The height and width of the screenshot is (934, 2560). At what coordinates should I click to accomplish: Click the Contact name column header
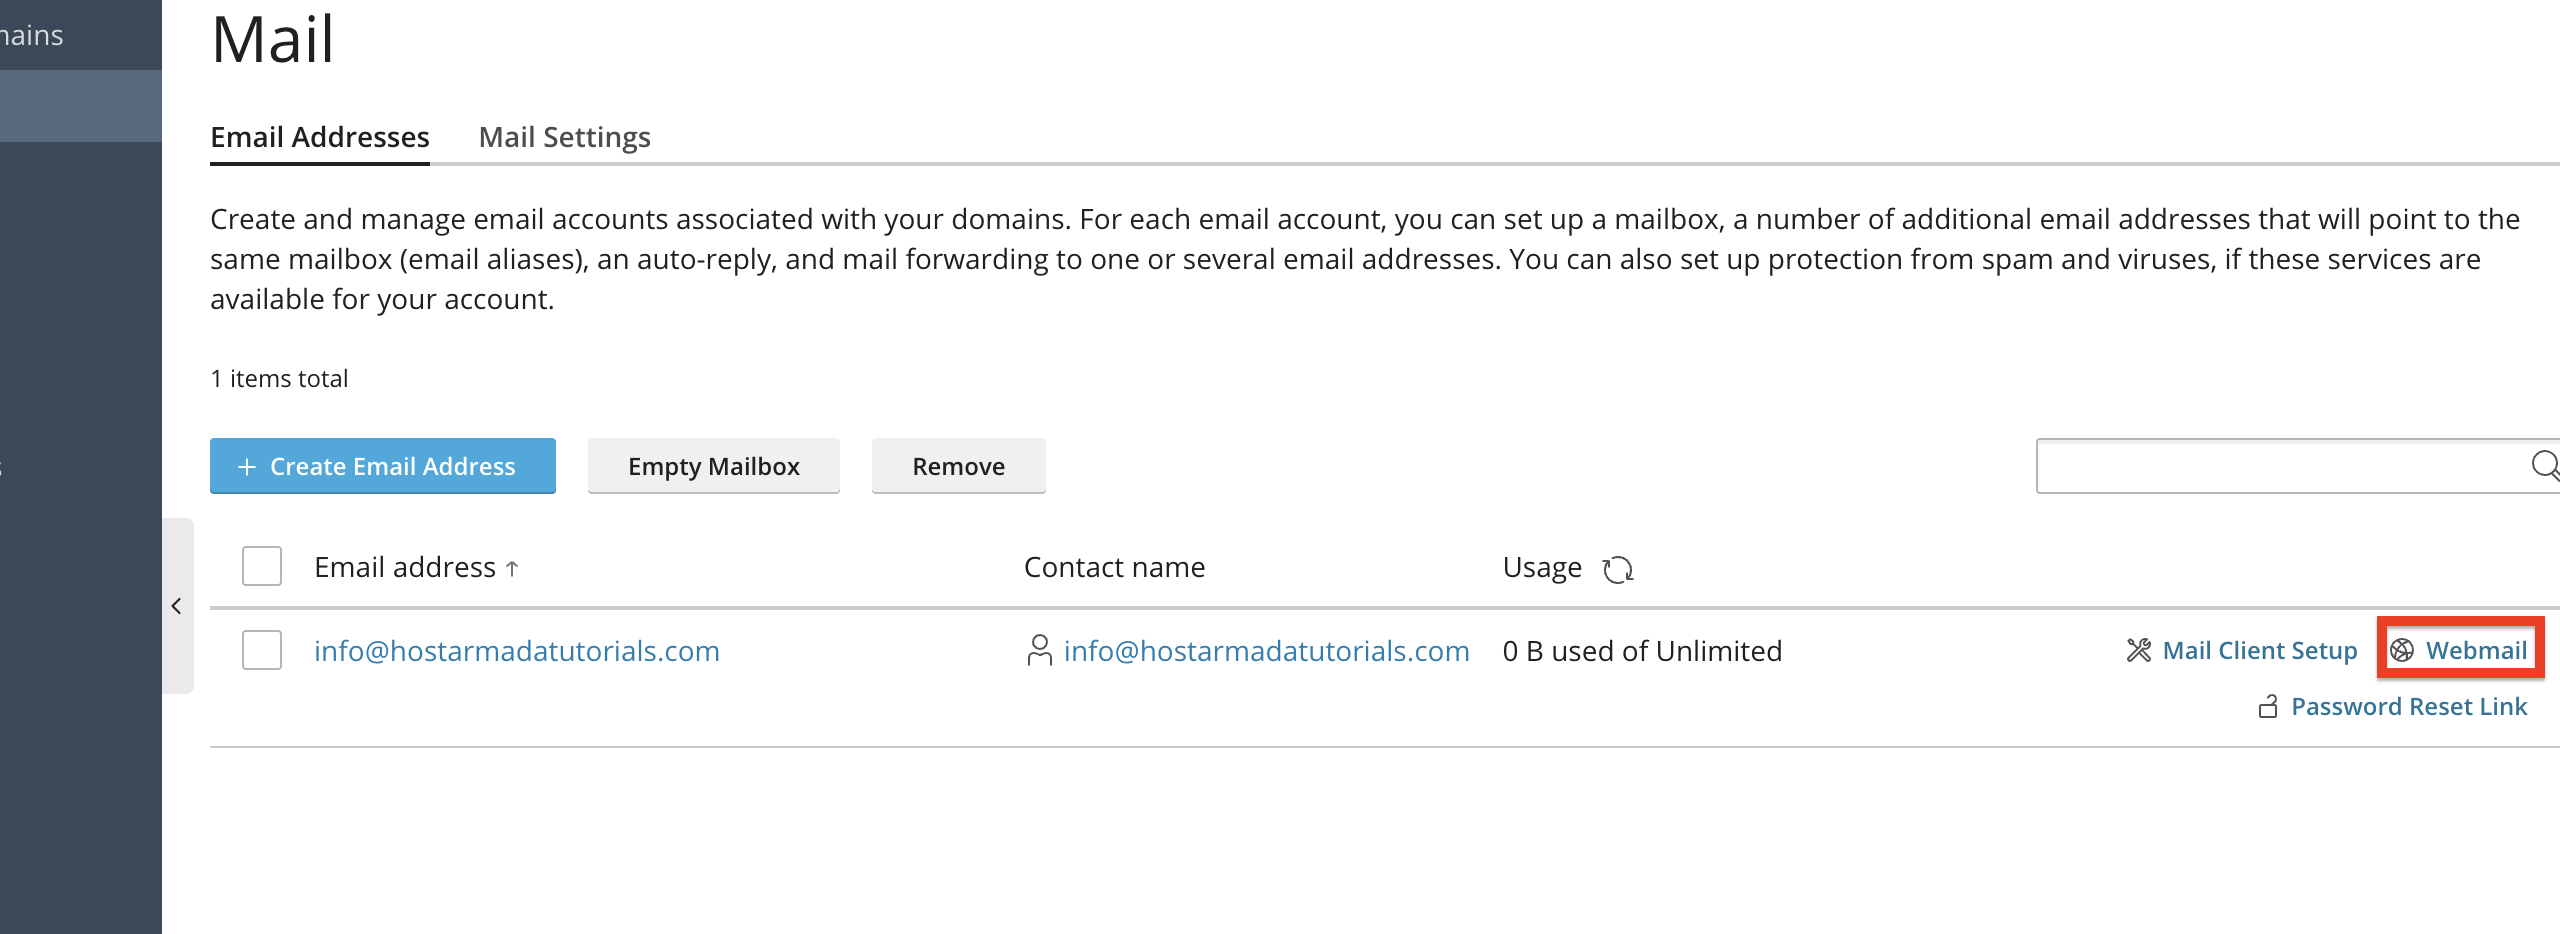click(1114, 568)
